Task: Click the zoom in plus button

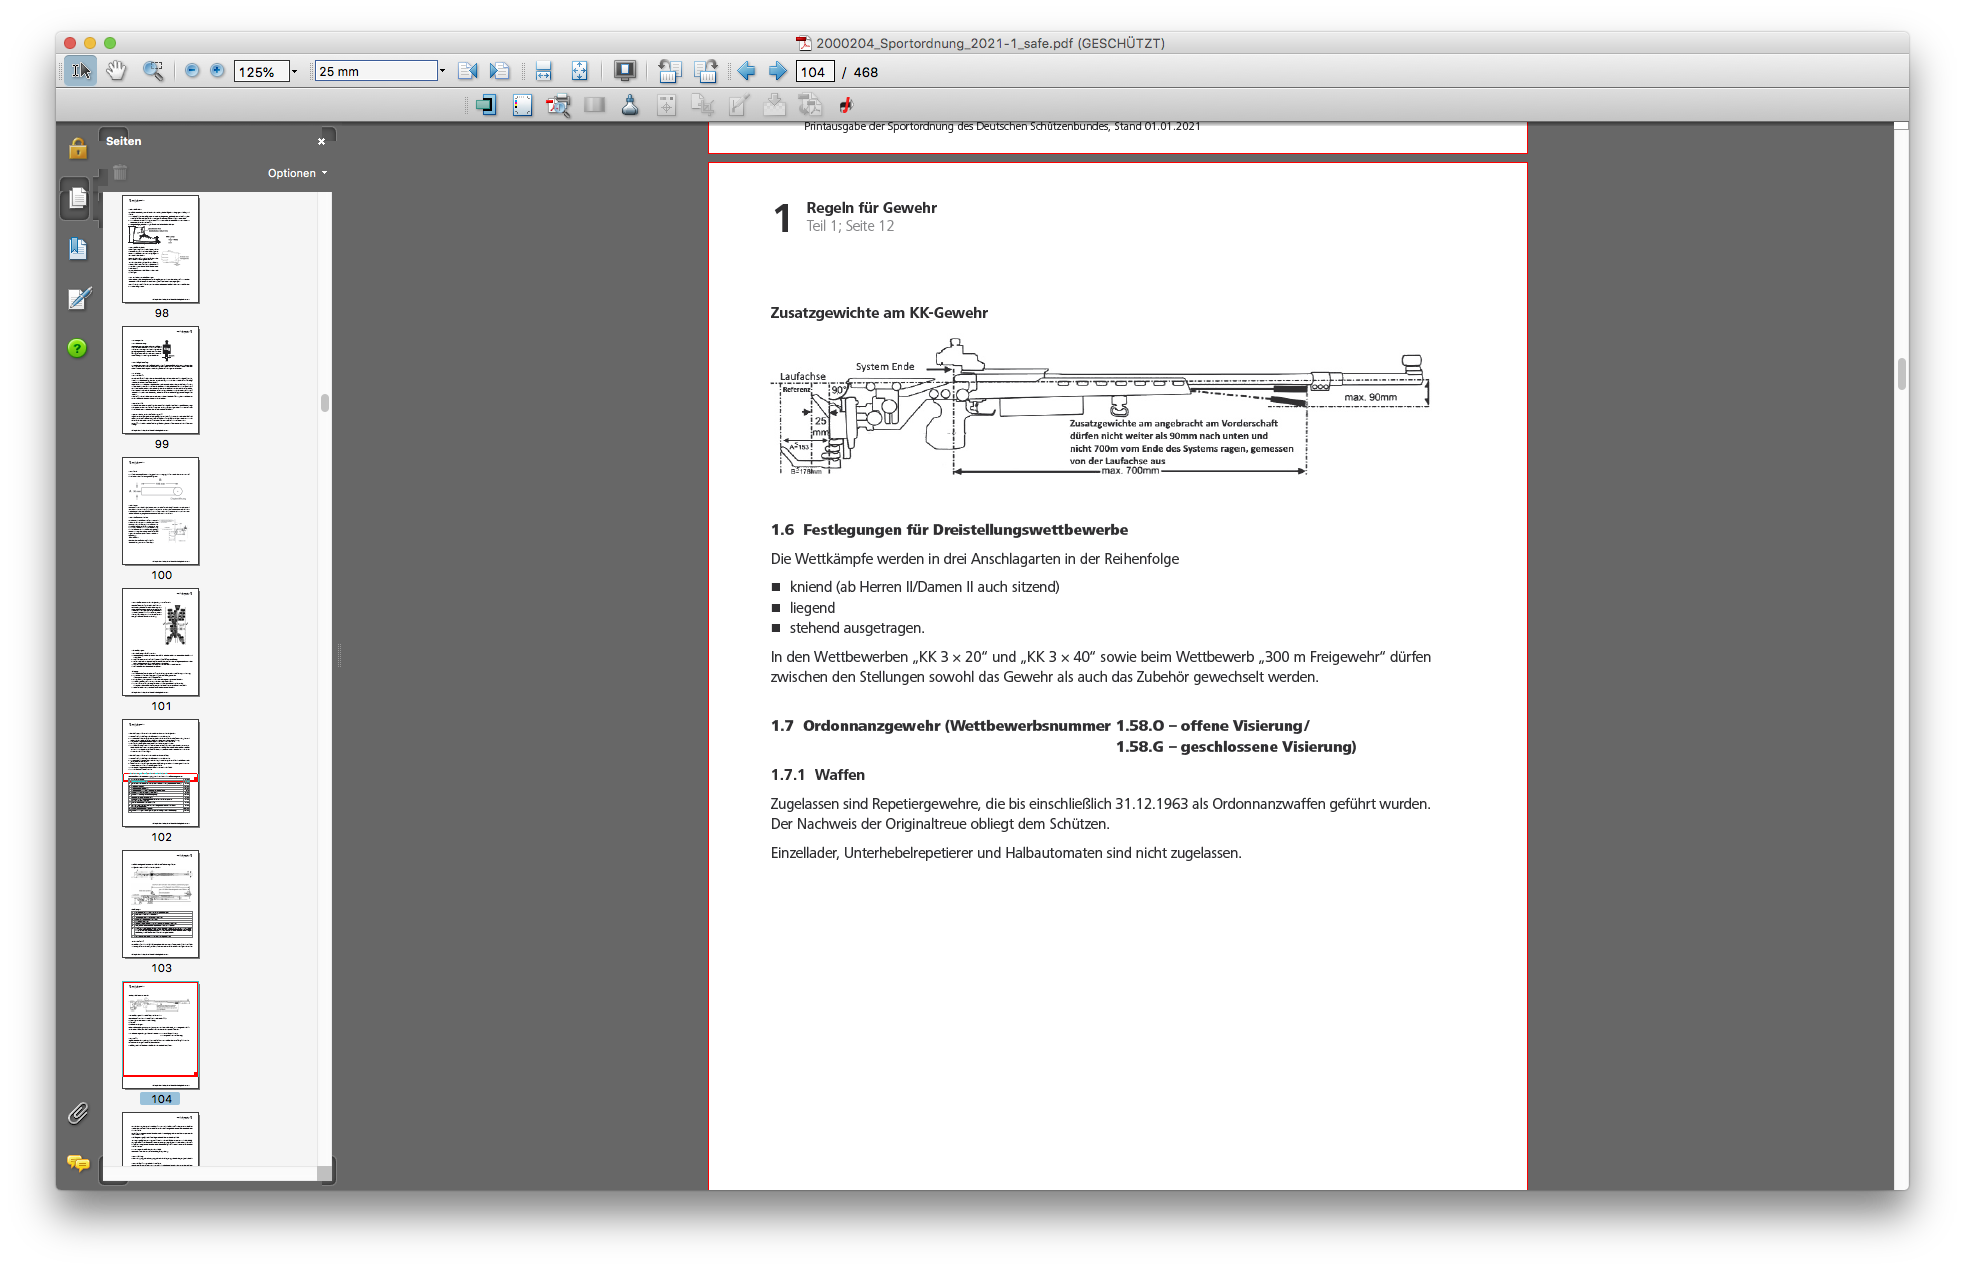Action: pos(217,71)
